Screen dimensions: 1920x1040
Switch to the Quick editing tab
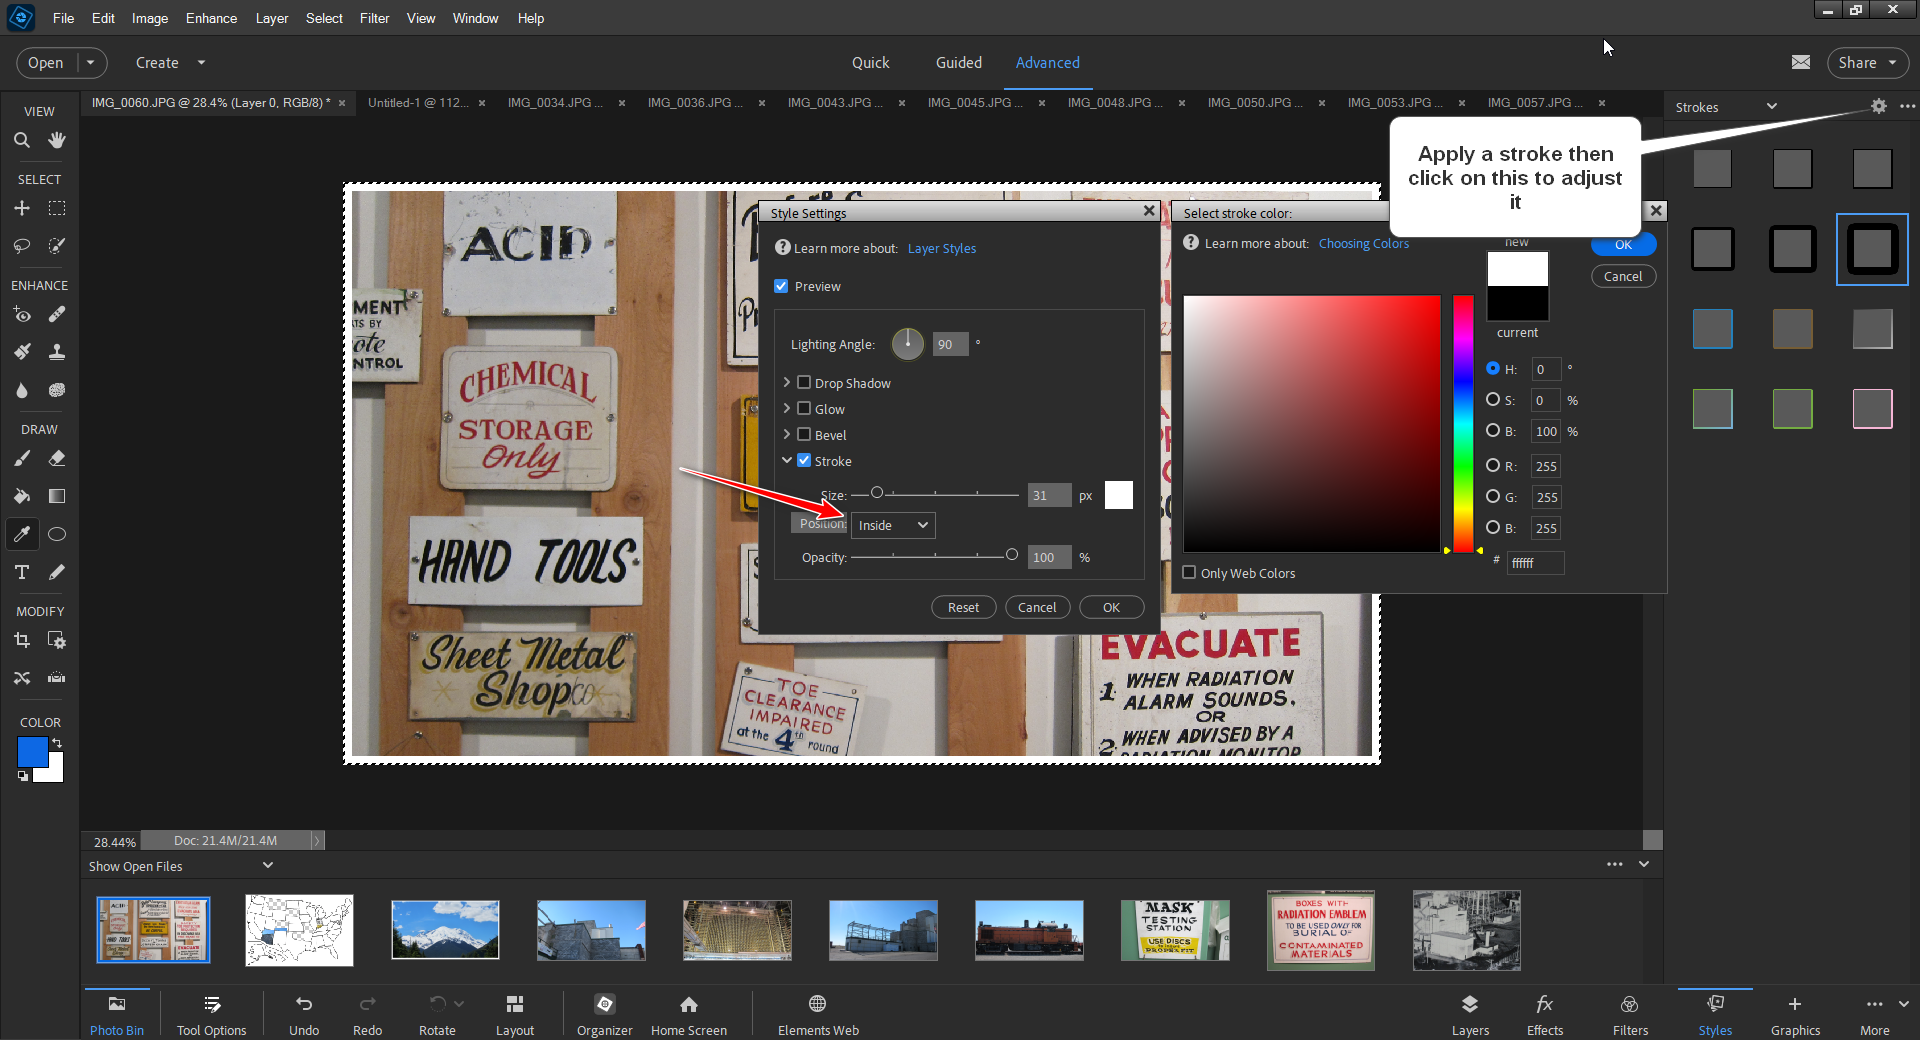coord(870,62)
